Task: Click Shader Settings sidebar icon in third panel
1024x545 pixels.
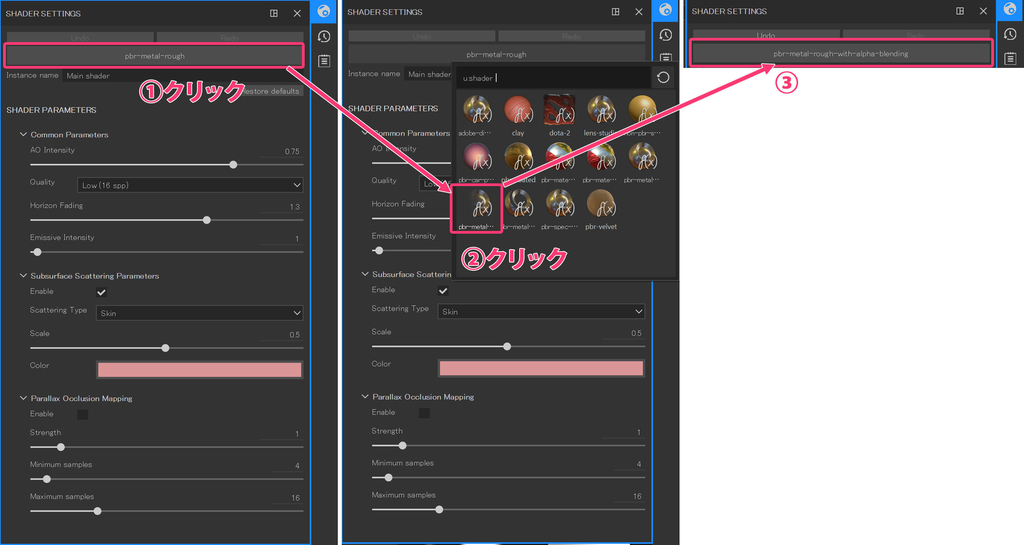Action: [x=1010, y=9]
